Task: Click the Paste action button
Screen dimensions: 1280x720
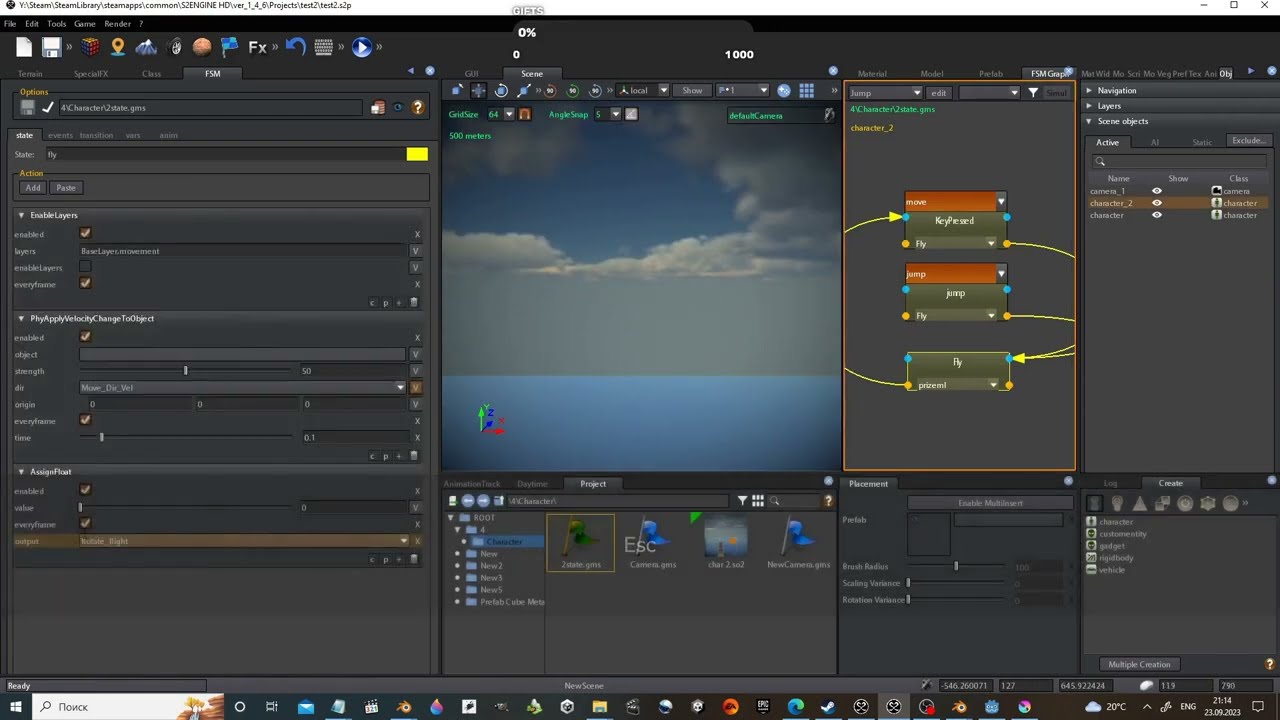Action: click(x=66, y=188)
